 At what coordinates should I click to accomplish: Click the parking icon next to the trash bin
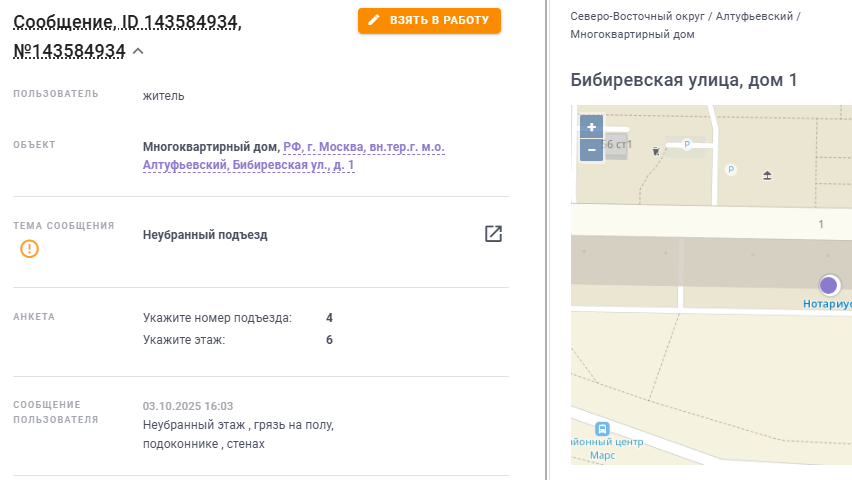pyautogui.click(x=686, y=145)
